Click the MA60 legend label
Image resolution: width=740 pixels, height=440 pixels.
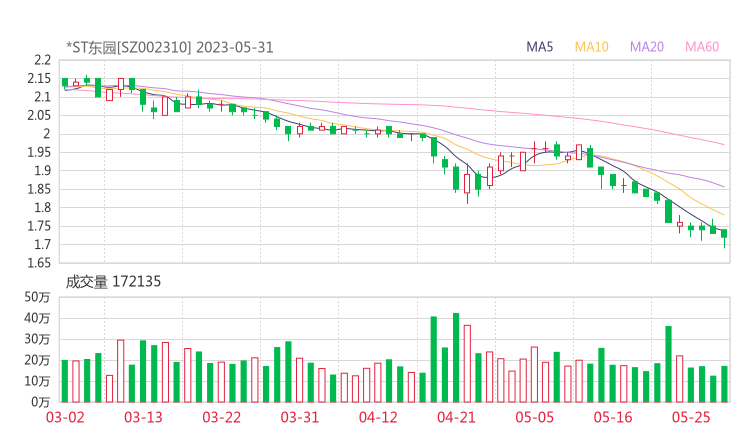702,47
